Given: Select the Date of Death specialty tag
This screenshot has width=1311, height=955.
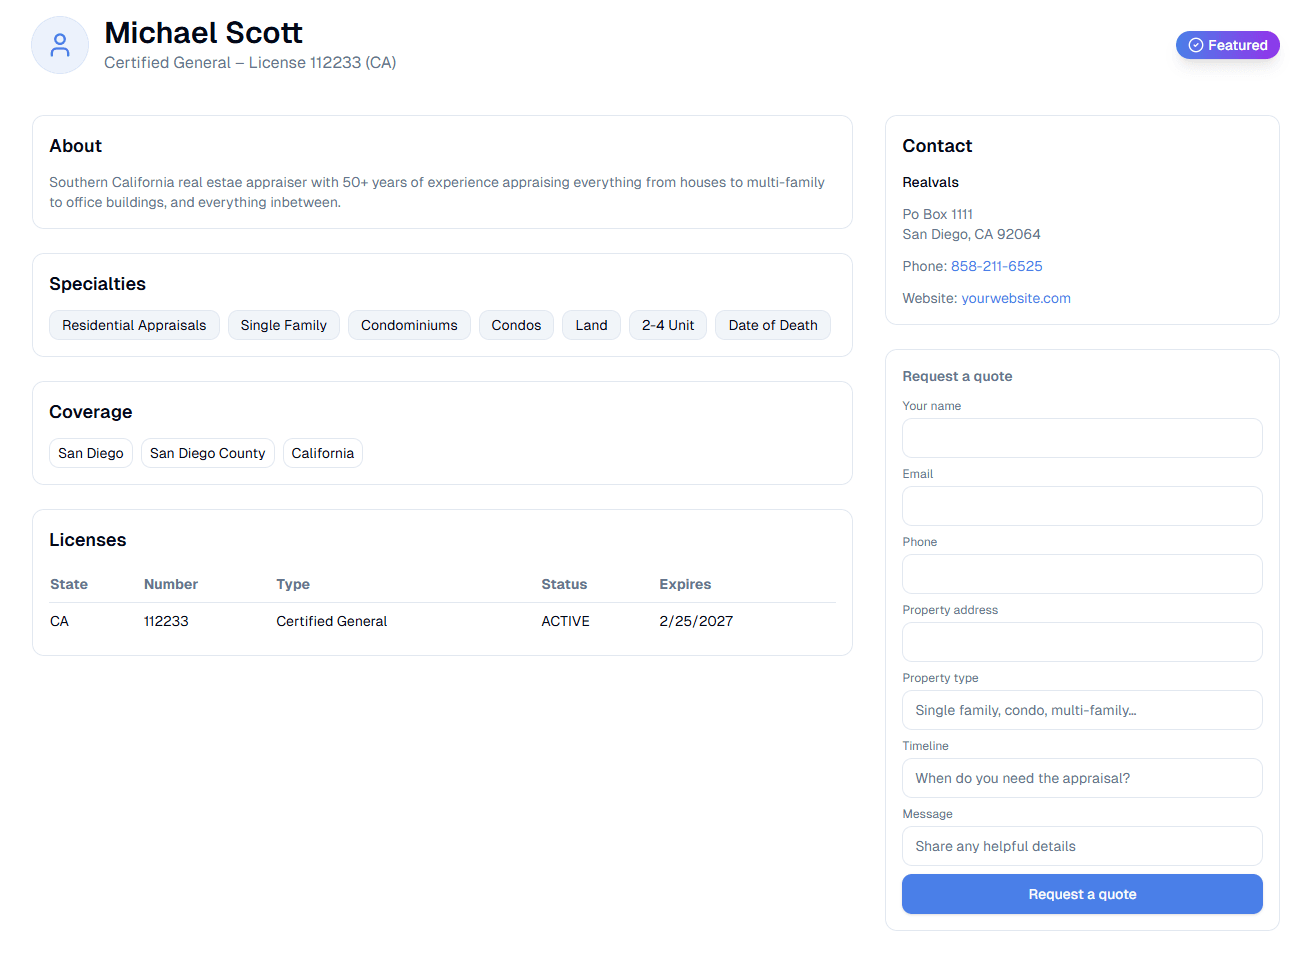Looking at the screenshot, I should coord(772,325).
